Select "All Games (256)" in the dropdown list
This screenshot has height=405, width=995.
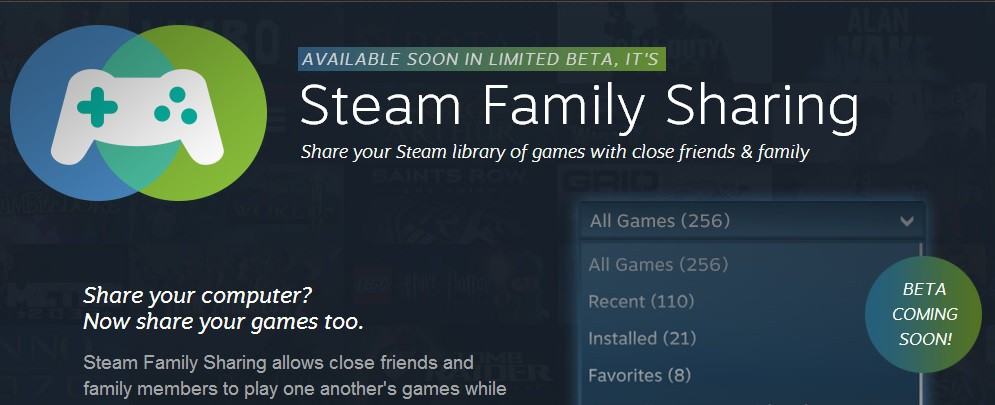point(658,265)
